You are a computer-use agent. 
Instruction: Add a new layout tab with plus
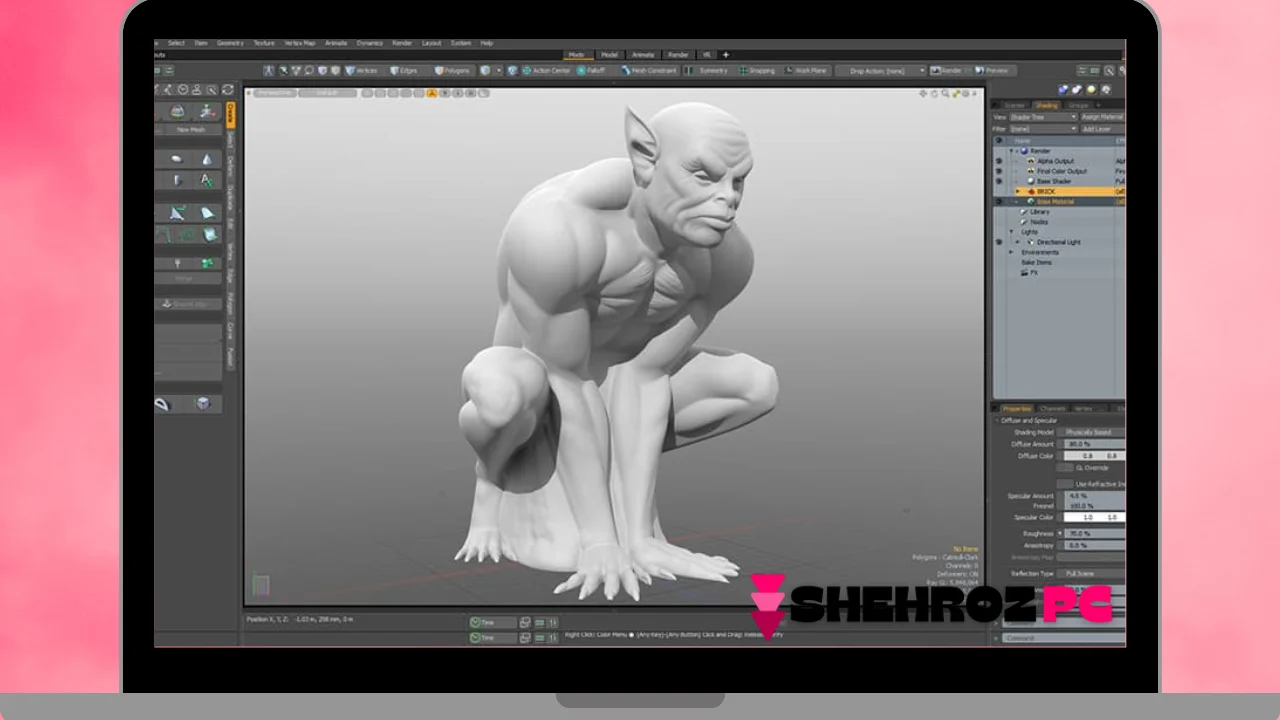(726, 55)
